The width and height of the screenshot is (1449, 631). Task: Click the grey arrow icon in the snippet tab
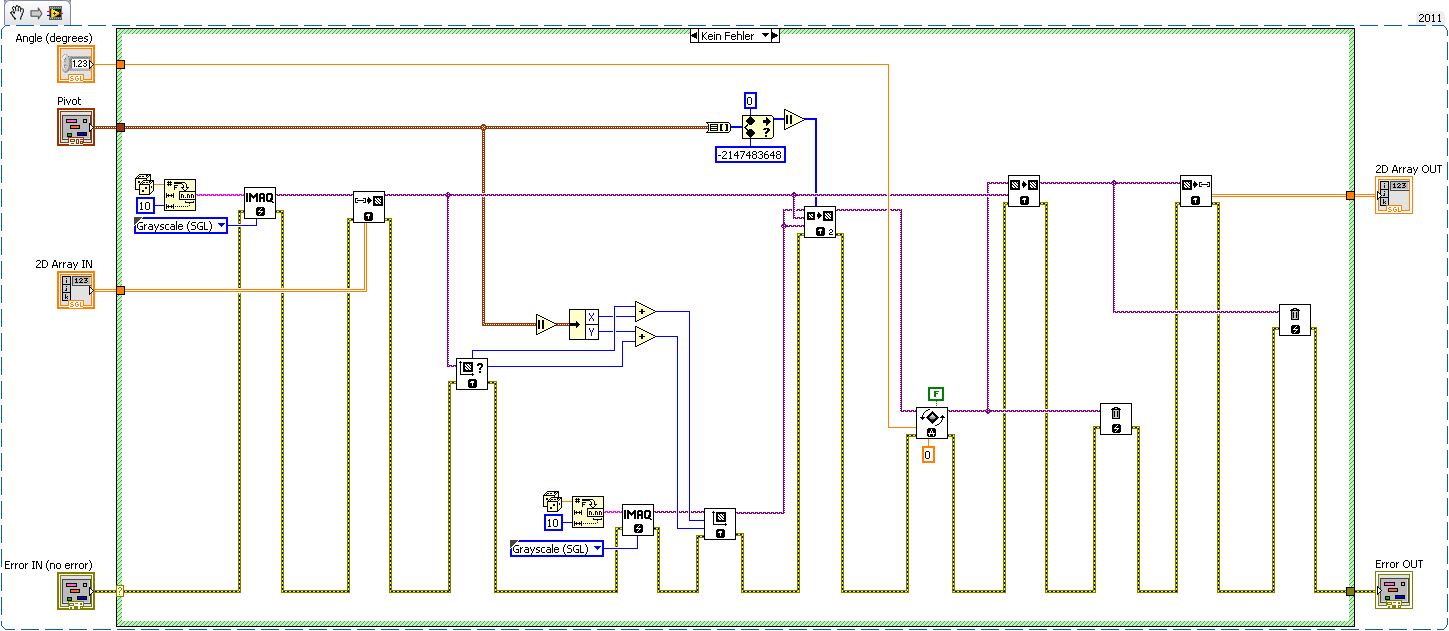(34, 13)
